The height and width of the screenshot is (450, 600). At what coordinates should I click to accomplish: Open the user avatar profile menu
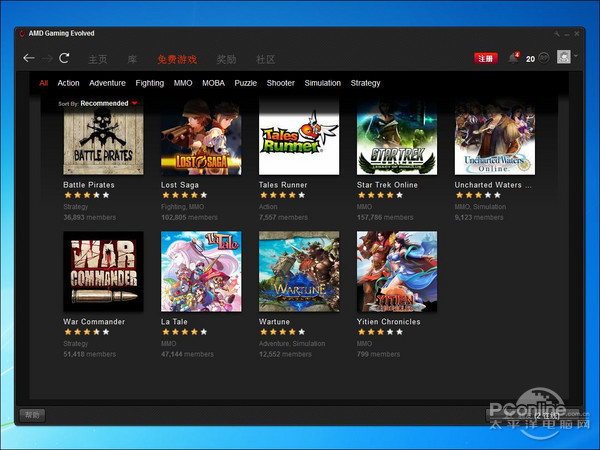tap(564, 58)
